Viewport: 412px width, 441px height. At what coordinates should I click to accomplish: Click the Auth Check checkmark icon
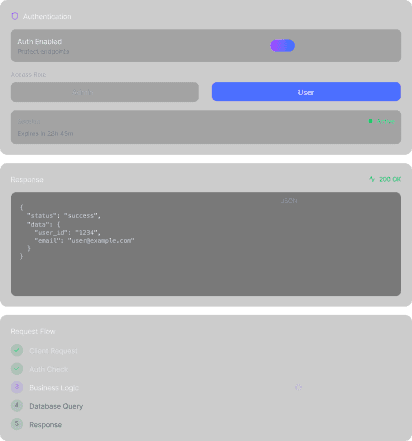pyautogui.click(x=17, y=369)
